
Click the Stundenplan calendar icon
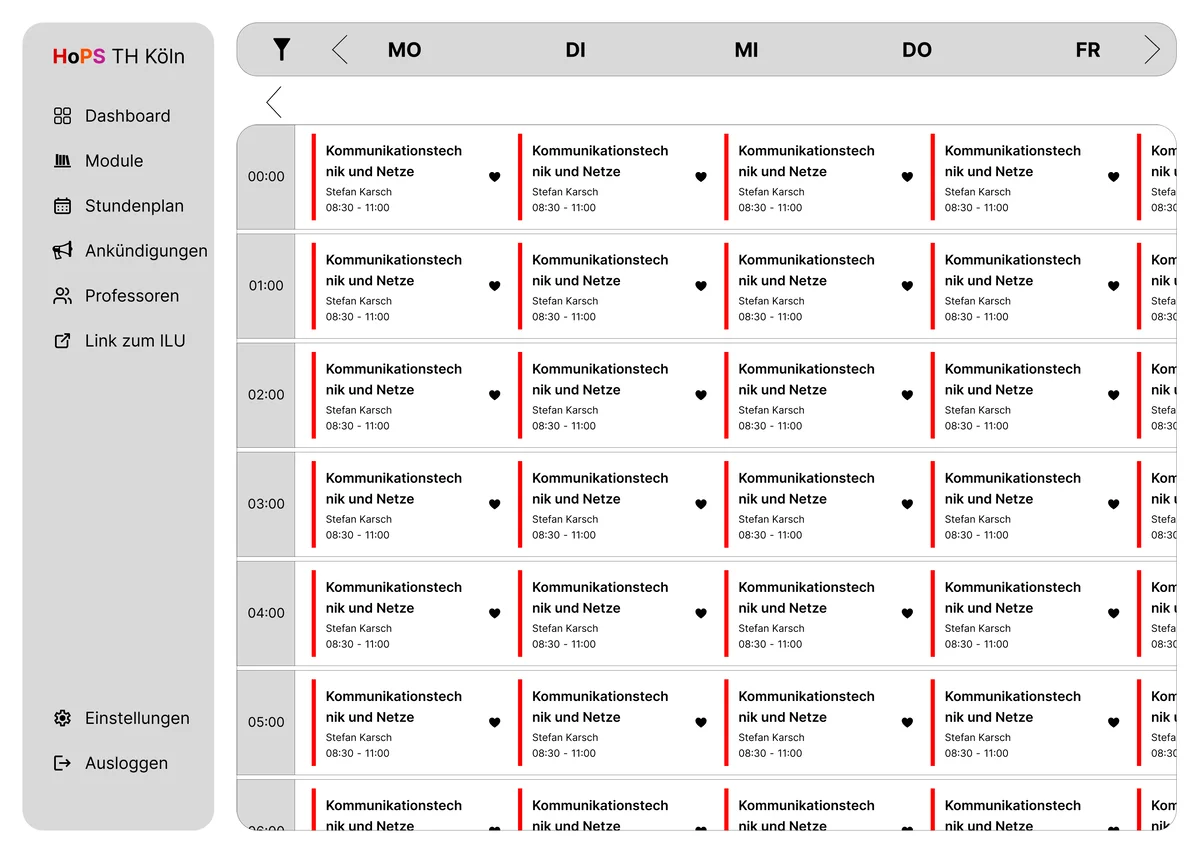(x=62, y=206)
